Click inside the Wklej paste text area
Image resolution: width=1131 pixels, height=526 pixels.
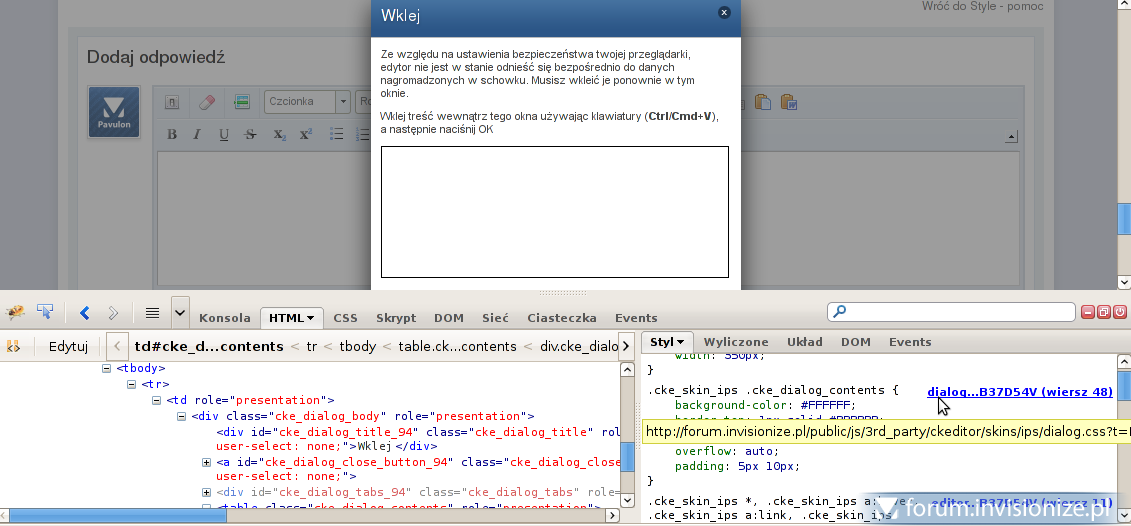click(x=554, y=211)
